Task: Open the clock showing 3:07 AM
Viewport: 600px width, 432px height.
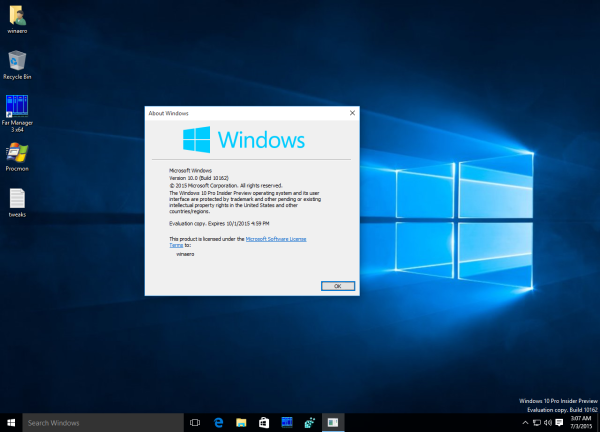Action: 581,422
